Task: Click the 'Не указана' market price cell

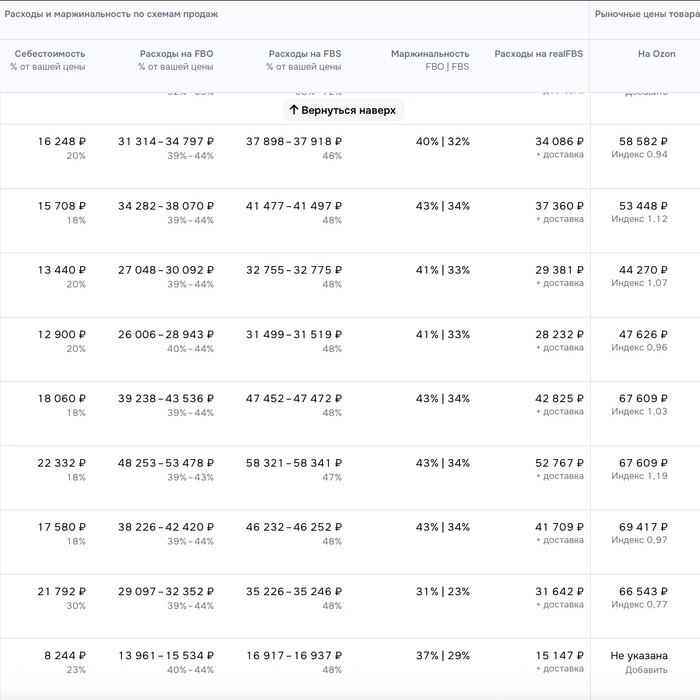Action: click(639, 656)
